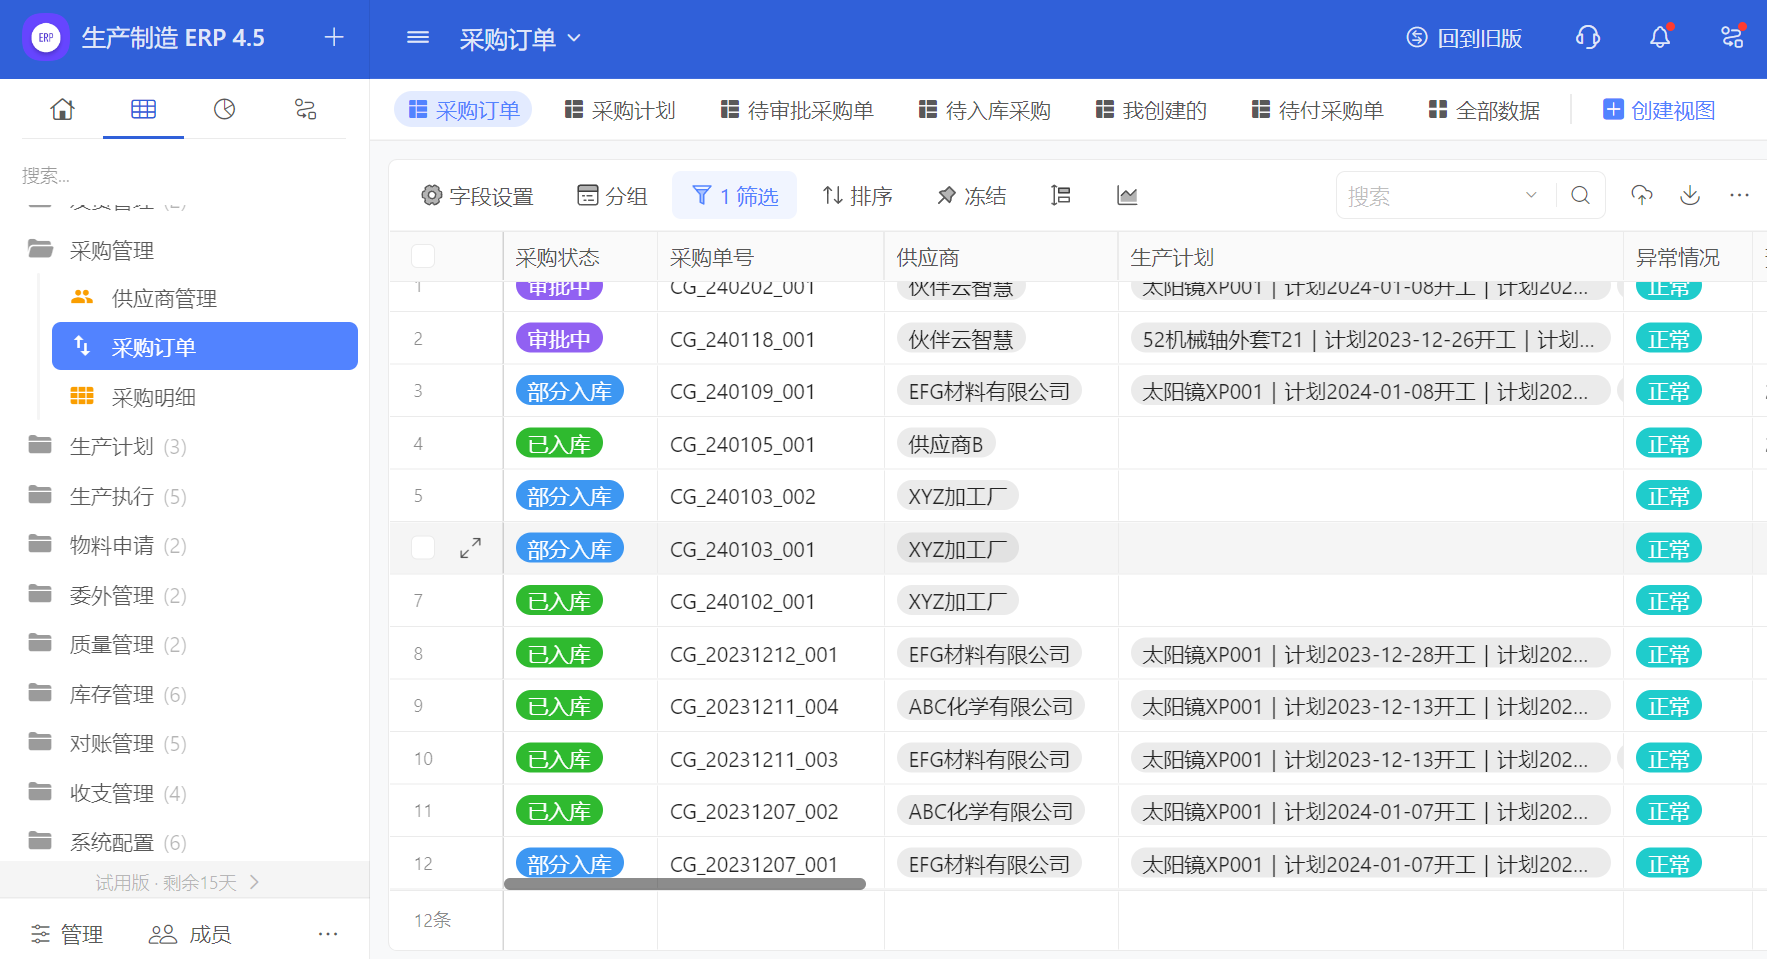
Task: Click the row height icon in toolbar
Action: [x=1061, y=196]
